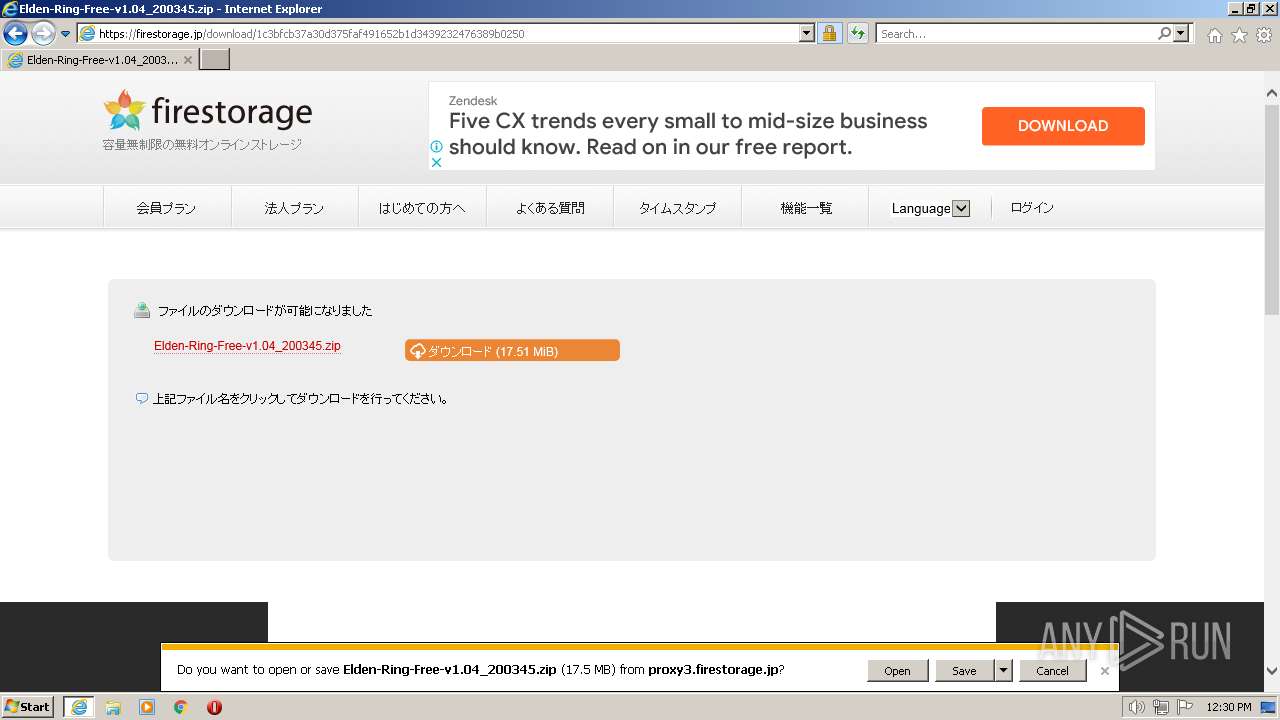Open Favorites star icon

click(1239, 35)
